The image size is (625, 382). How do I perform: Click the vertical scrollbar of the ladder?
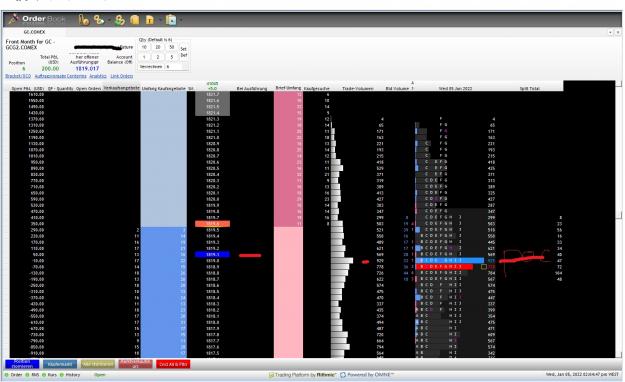[619, 219]
